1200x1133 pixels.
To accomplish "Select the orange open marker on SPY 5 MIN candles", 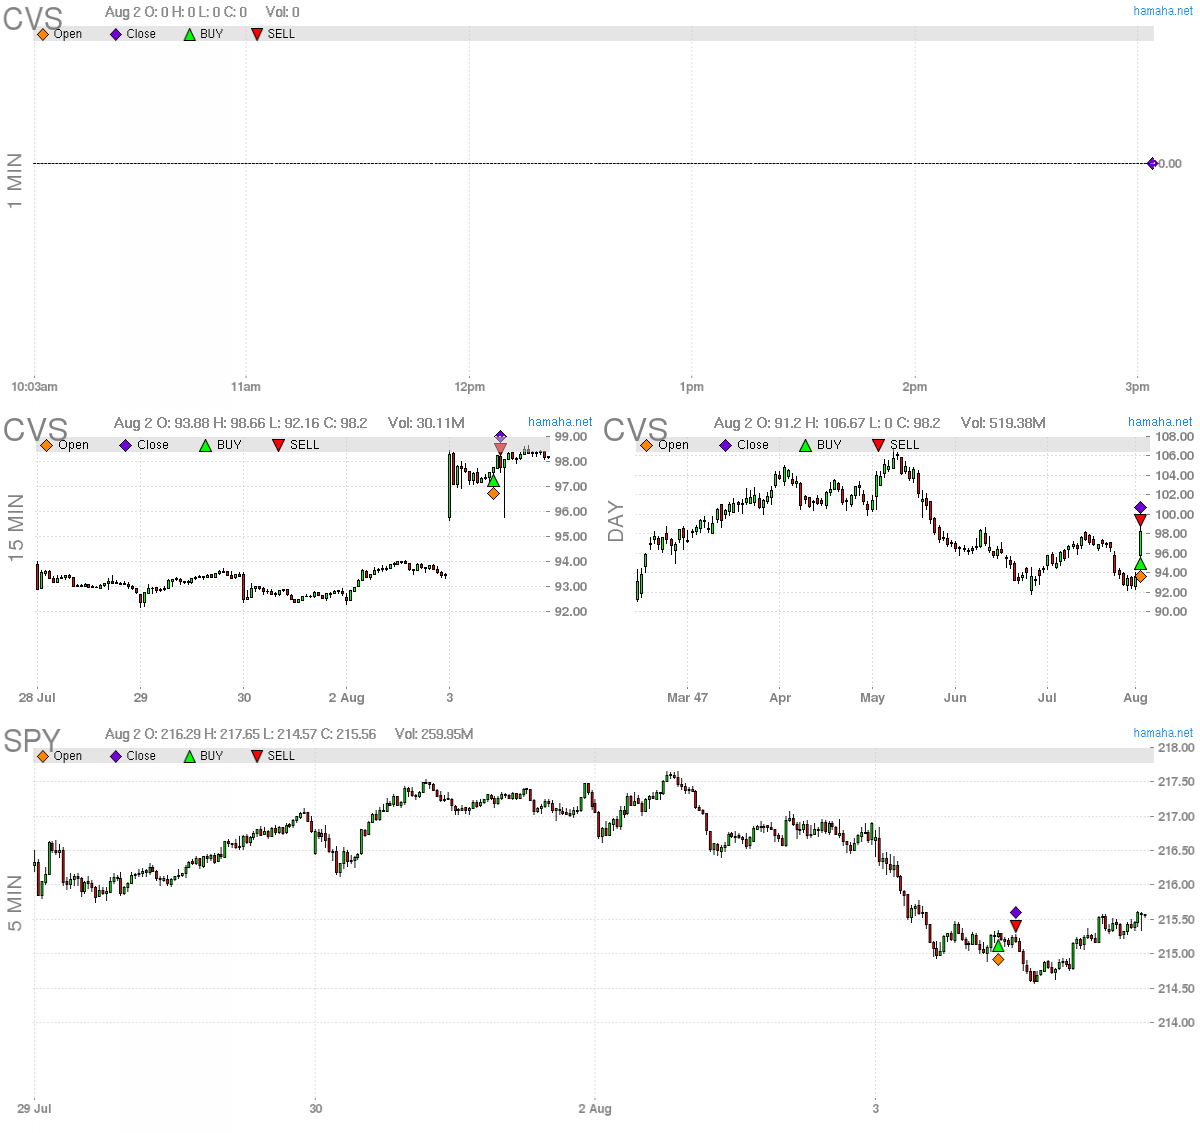I will click(x=998, y=959).
